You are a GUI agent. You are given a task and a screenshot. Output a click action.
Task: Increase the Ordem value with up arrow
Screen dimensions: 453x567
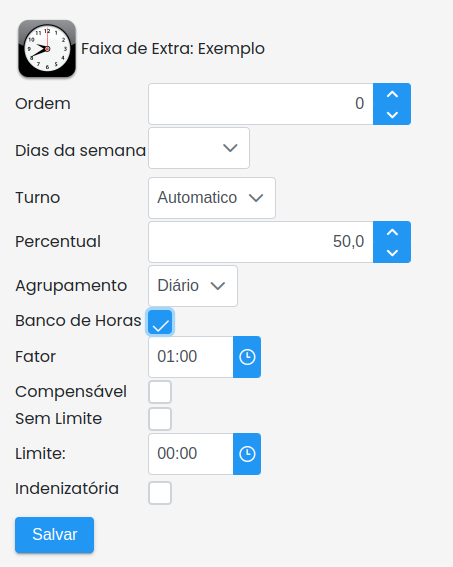[x=392, y=94]
